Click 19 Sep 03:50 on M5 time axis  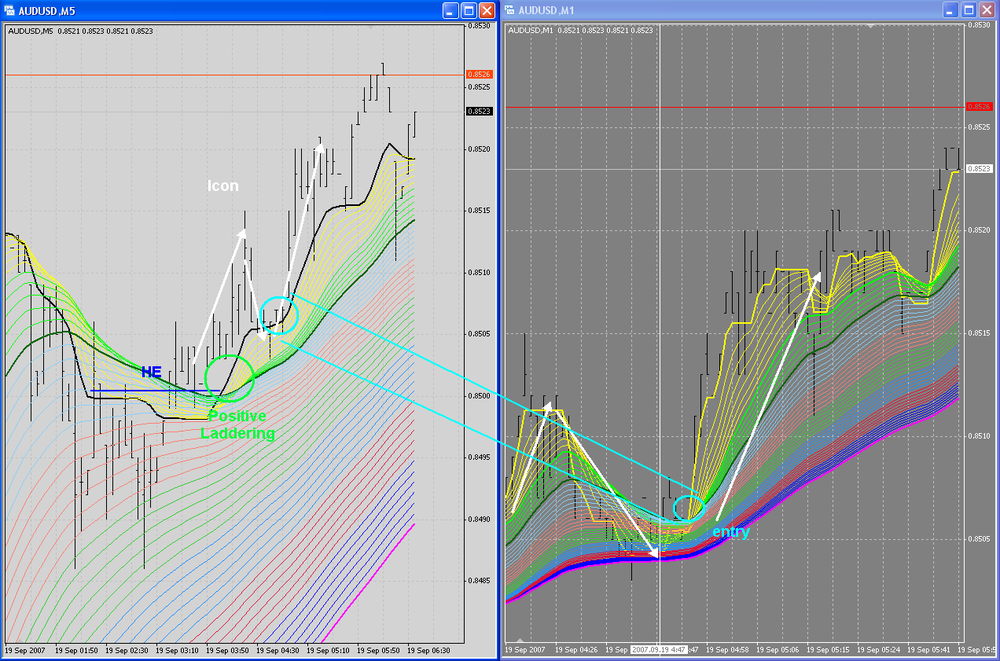click(228, 651)
